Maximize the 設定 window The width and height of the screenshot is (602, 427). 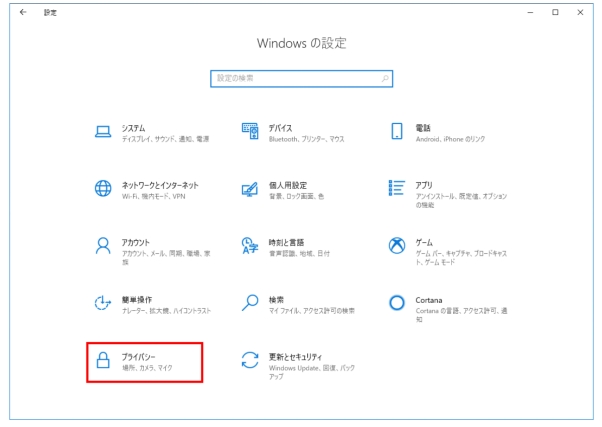pos(555,12)
